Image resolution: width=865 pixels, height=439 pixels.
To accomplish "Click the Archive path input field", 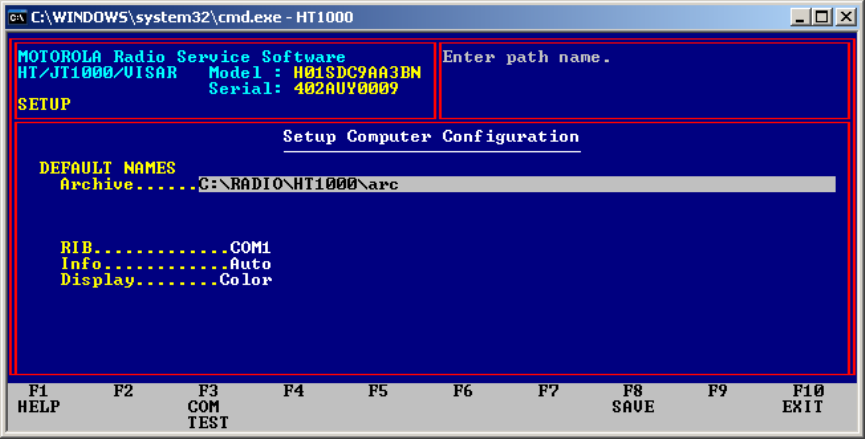I will [517, 184].
